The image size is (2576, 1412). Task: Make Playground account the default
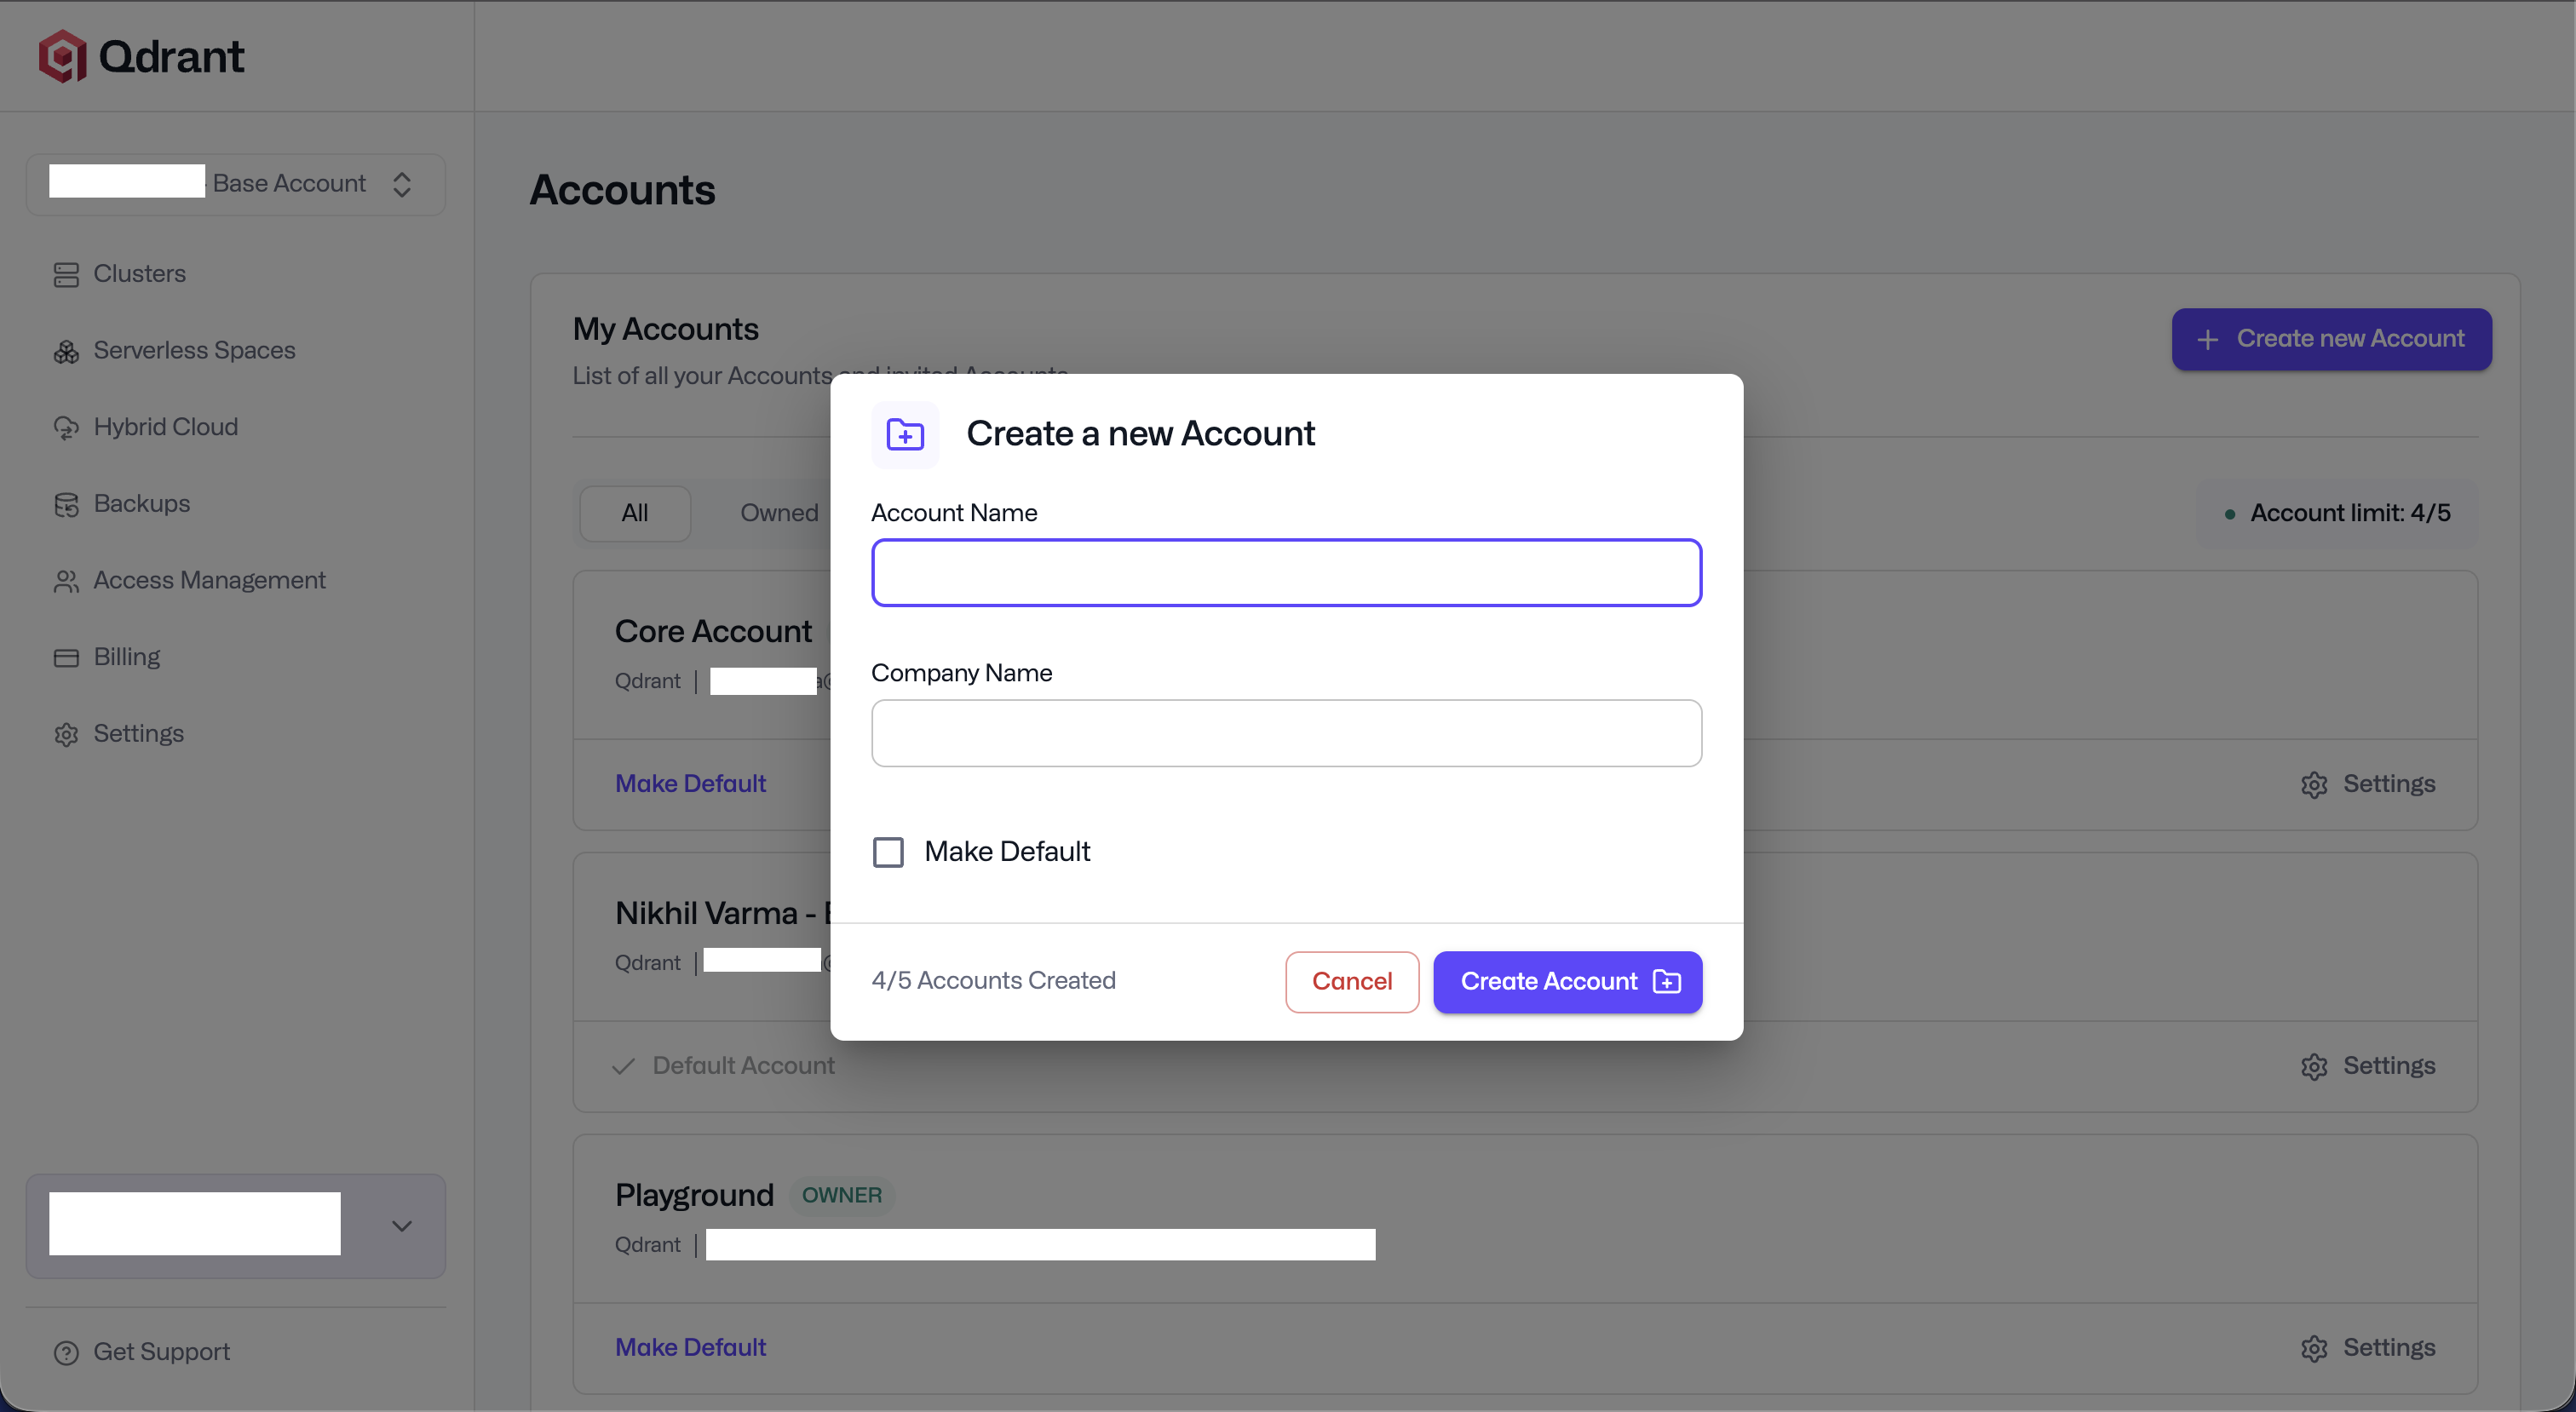point(690,1348)
